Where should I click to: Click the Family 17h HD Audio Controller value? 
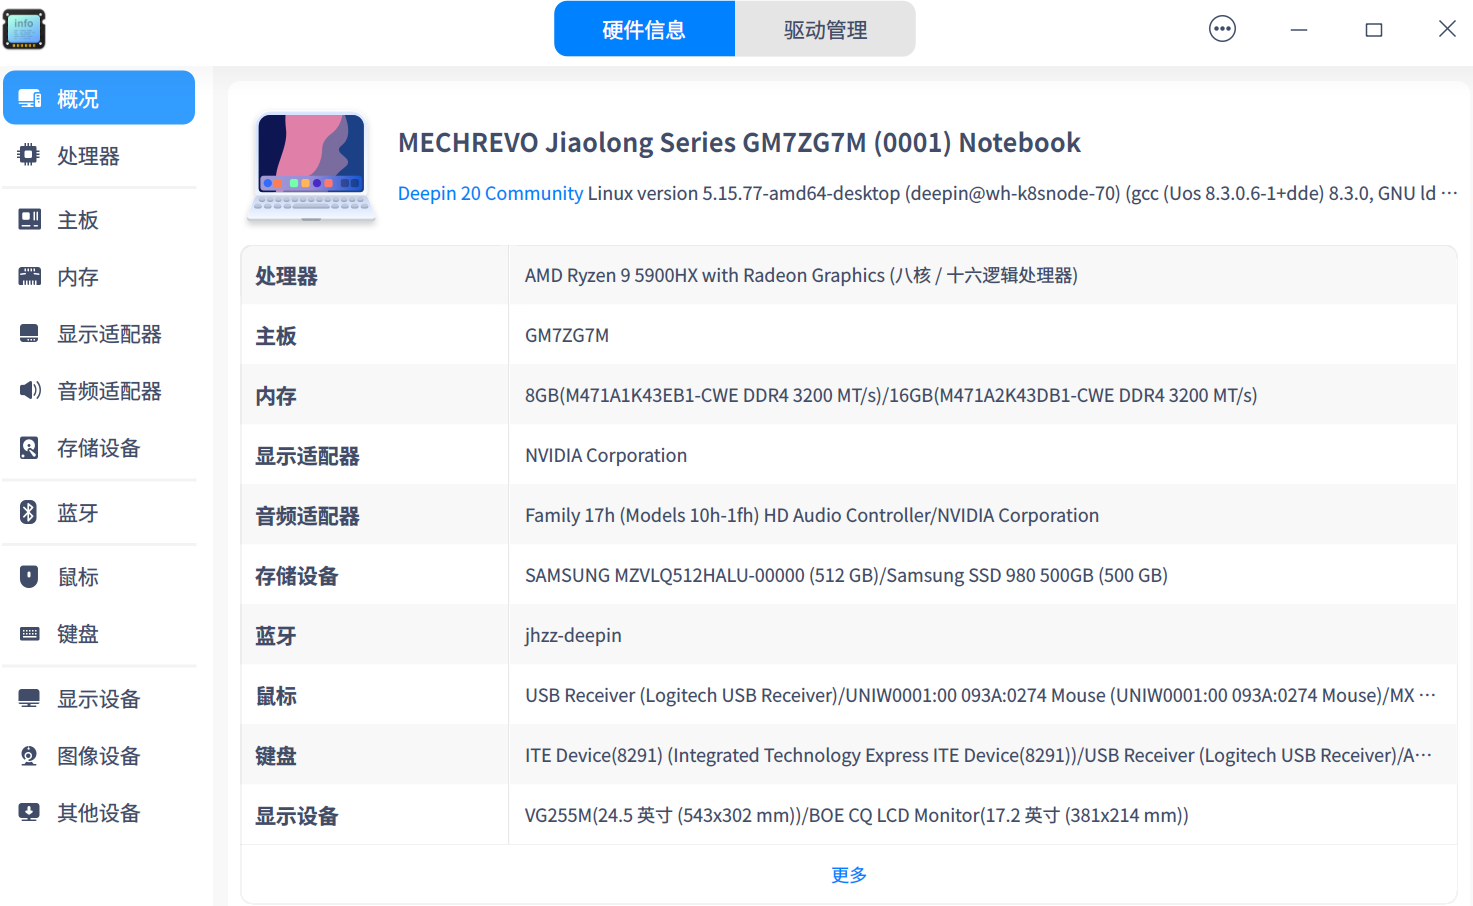click(x=812, y=515)
